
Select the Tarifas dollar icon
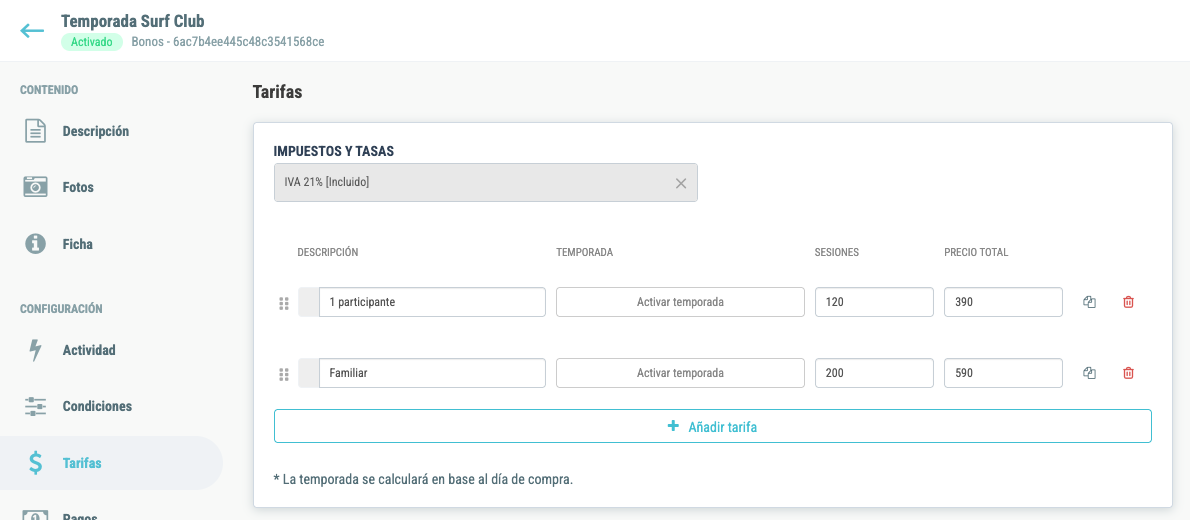(x=35, y=463)
